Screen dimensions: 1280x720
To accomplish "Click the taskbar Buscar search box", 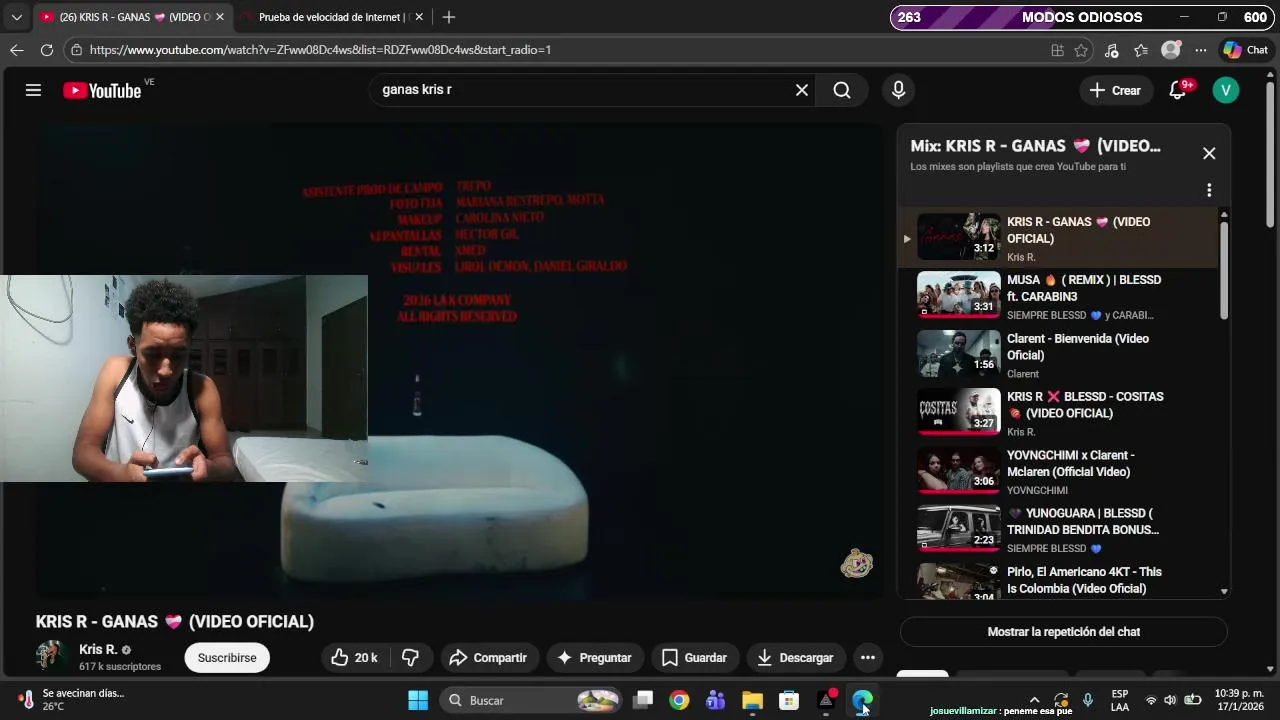I will [532, 700].
